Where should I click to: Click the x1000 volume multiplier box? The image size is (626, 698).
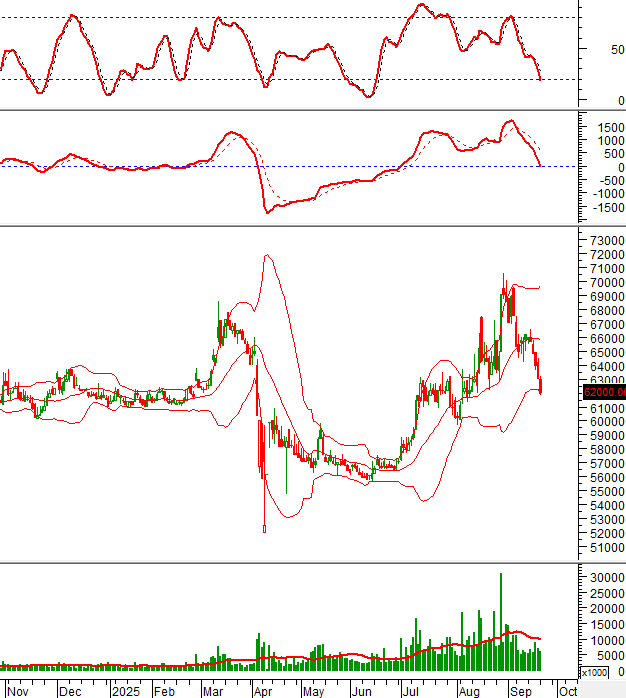(595, 672)
